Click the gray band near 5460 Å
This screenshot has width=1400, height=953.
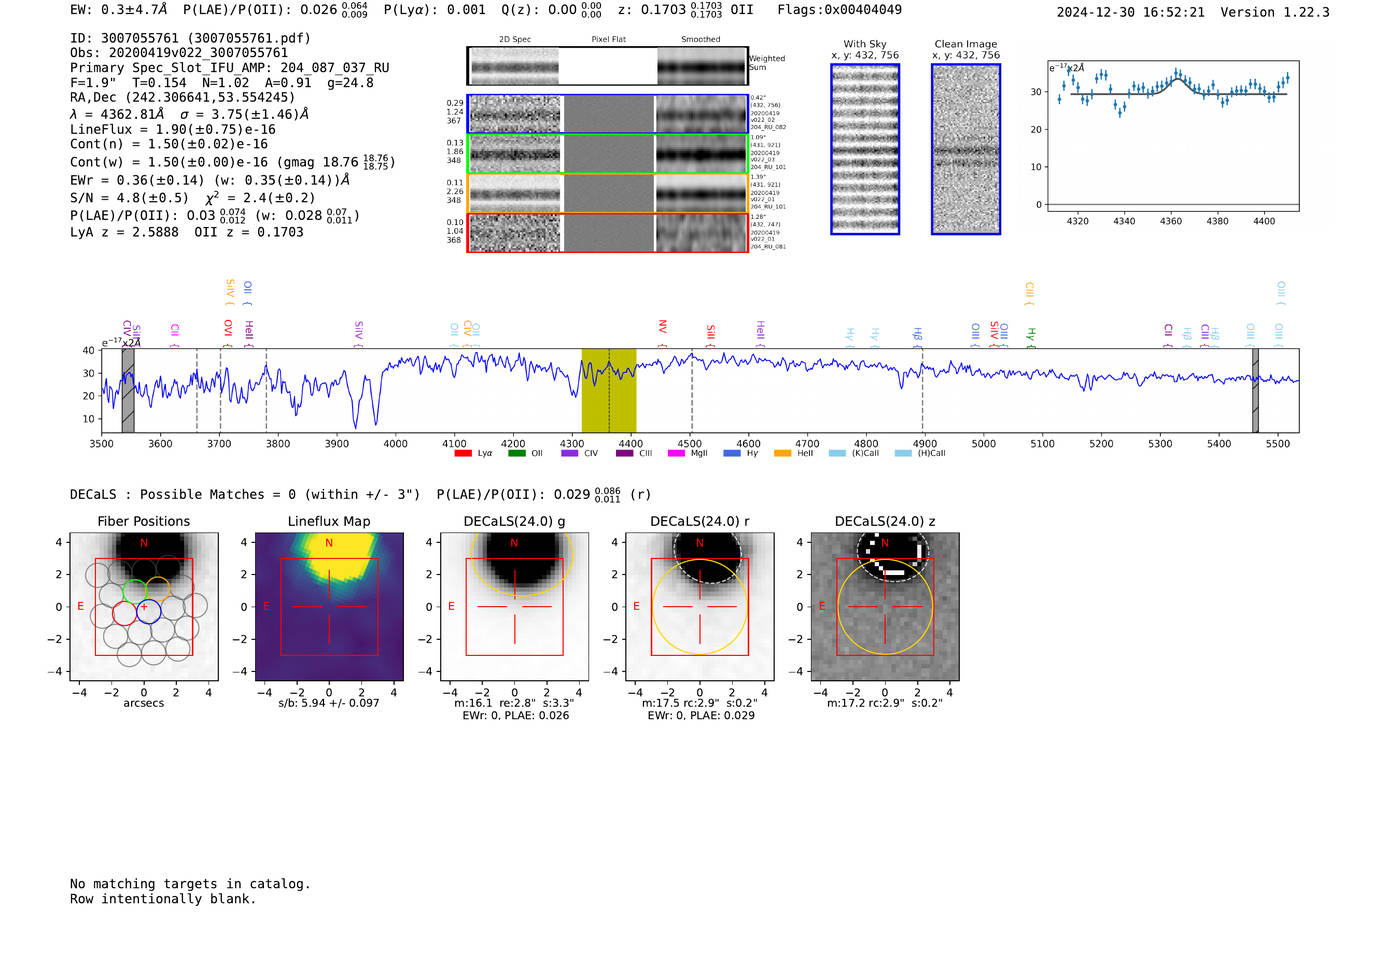click(x=1255, y=390)
